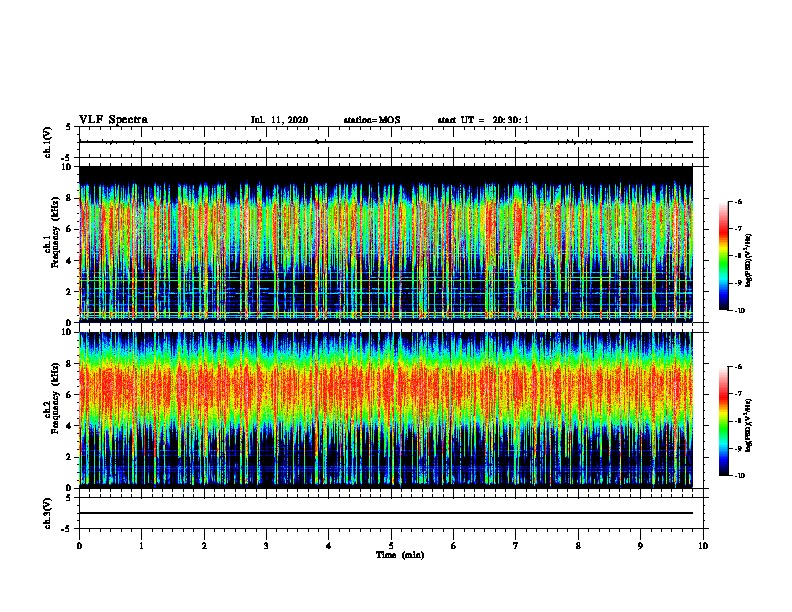Click the '8' kHz tick on ch.1 axis
Image resolution: width=792 pixels, height=612 pixels.
[x=69, y=198]
